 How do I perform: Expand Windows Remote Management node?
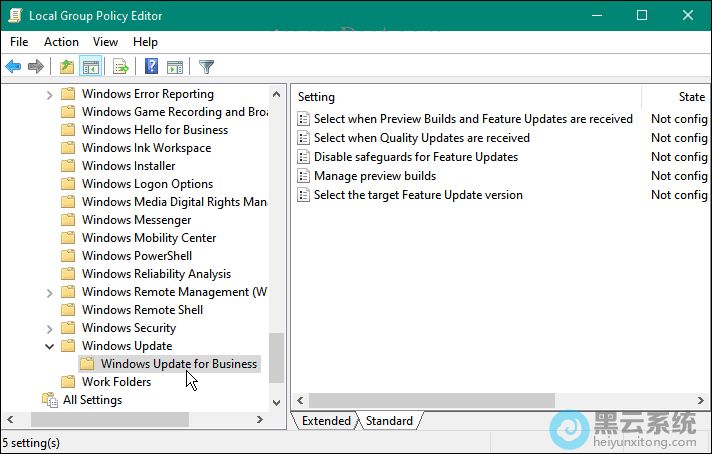[x=50, y=292]
